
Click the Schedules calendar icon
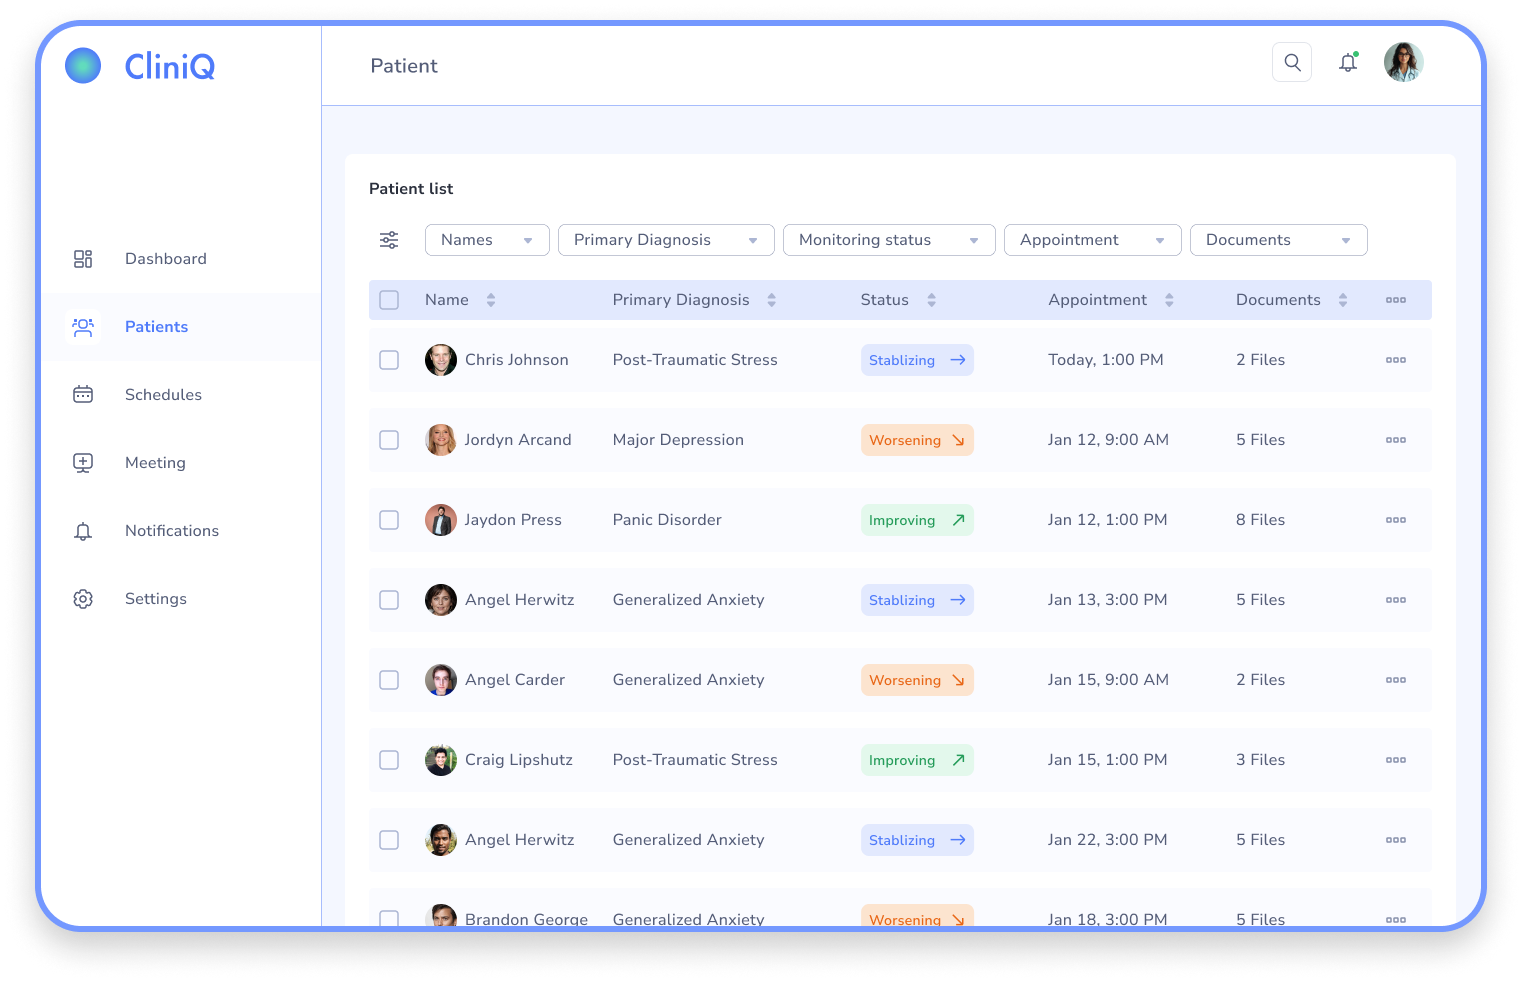pyautogui.click(x=83, y=395)
